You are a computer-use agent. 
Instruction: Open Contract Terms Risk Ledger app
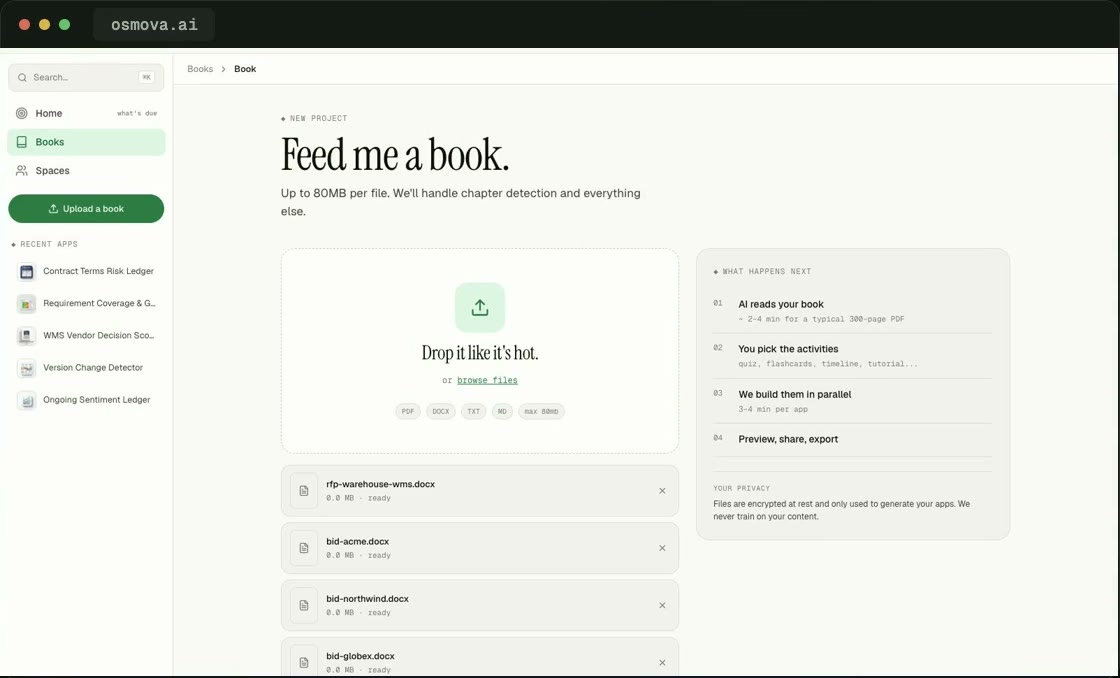point(86,271)
